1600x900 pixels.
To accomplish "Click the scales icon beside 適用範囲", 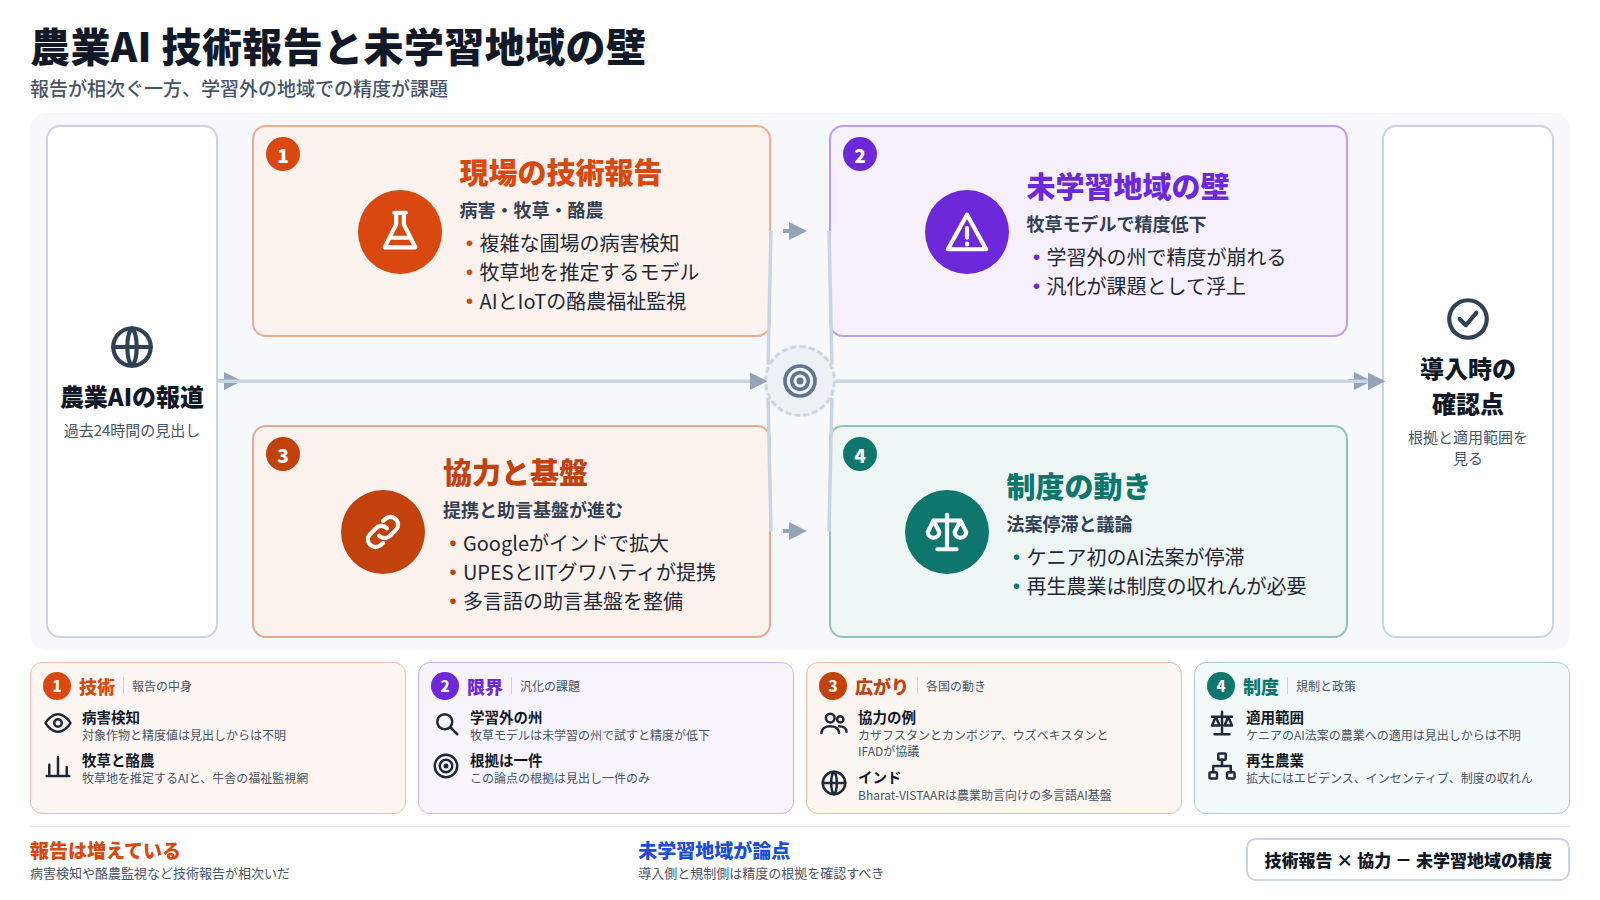I will (x=1222, y=723).
